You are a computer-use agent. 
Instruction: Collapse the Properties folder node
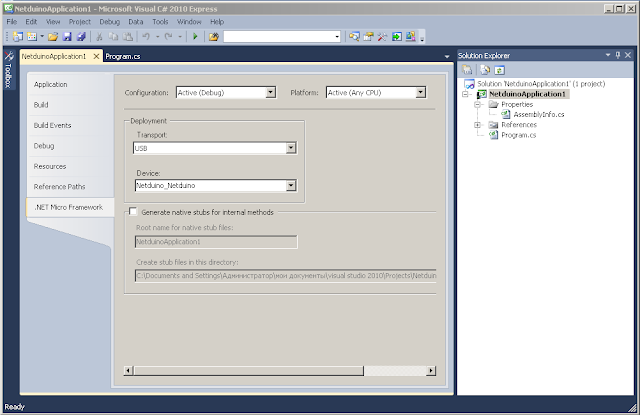click(477, 104)
